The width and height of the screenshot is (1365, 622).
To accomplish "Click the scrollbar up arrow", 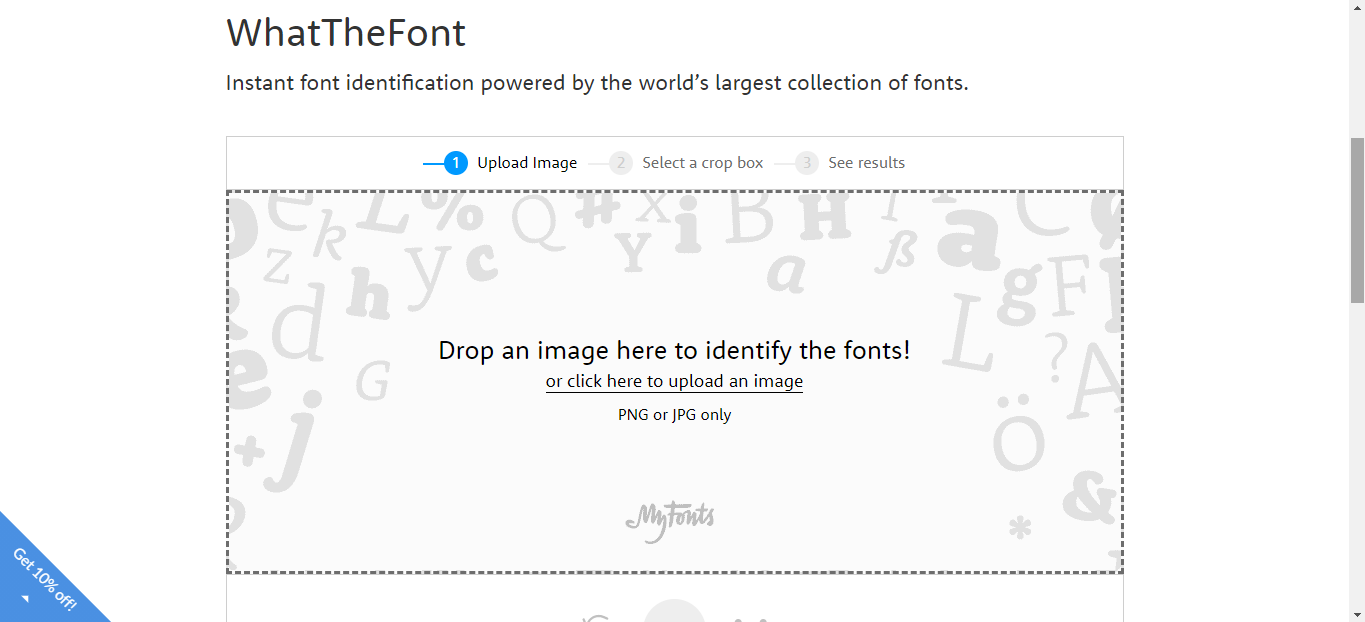I will (1357, 7).
